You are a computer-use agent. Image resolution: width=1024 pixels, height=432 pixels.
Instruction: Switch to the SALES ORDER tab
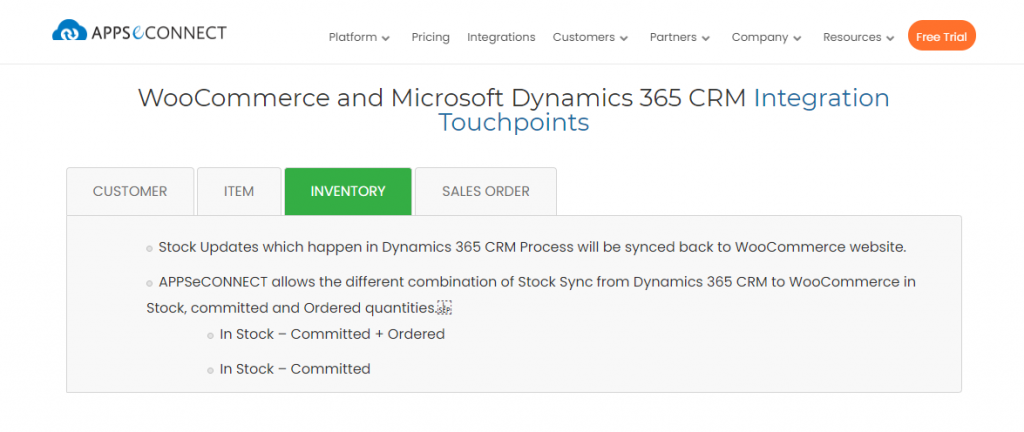point(486,191)
